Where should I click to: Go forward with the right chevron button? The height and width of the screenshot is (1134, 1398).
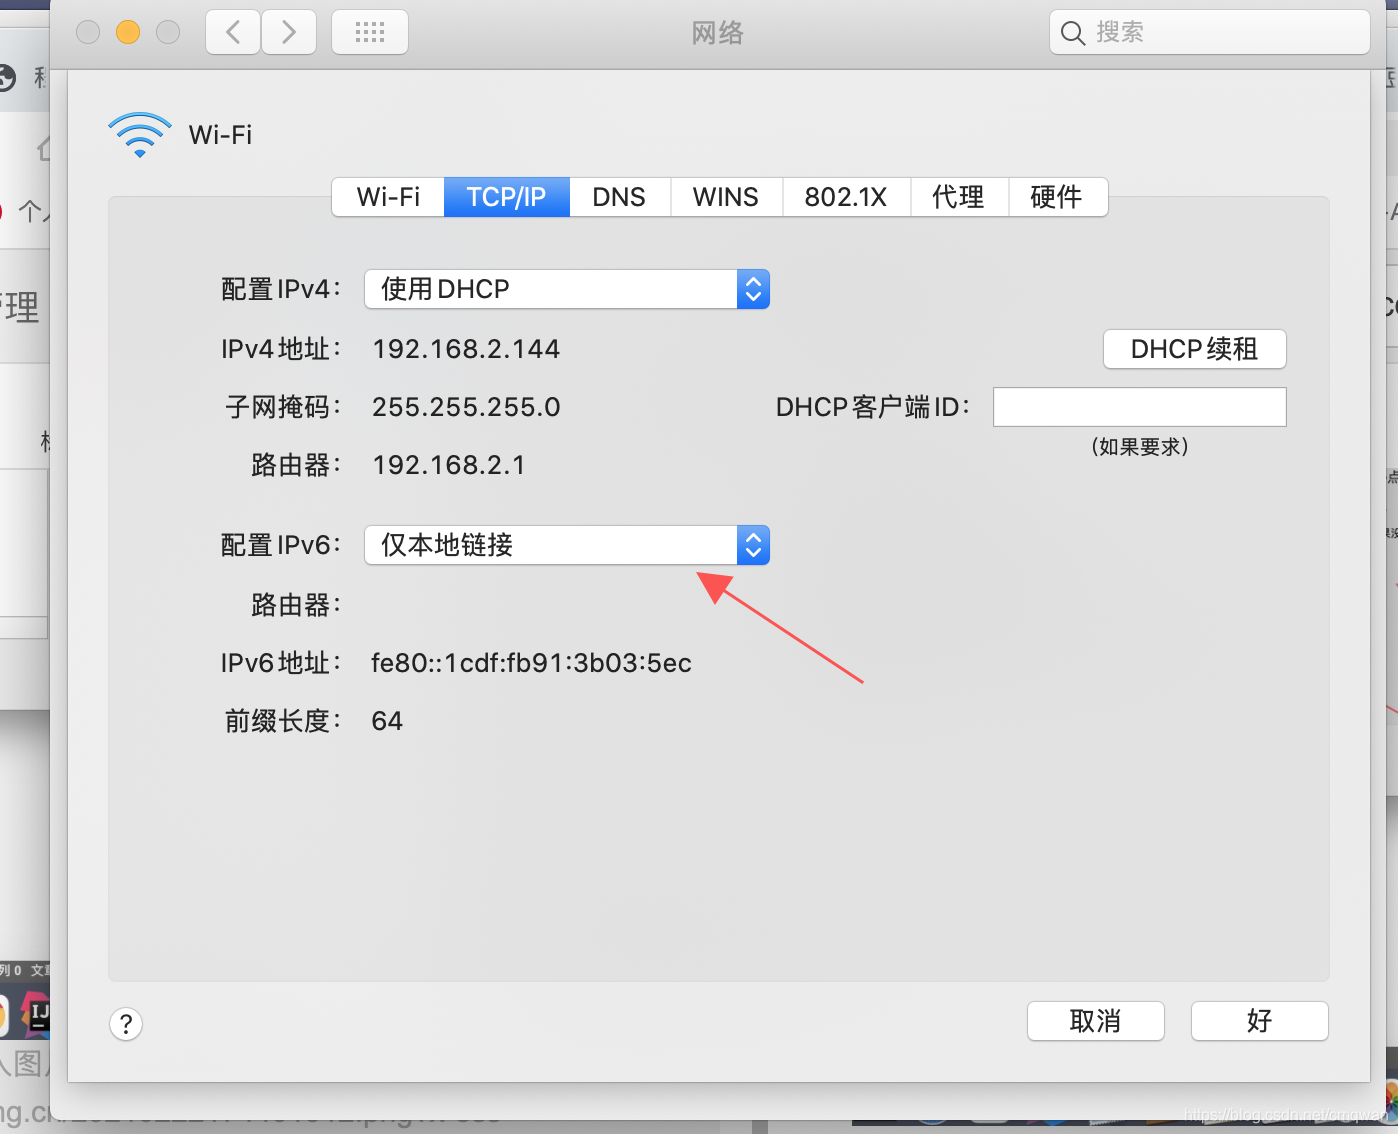click(x=289, y=32)
